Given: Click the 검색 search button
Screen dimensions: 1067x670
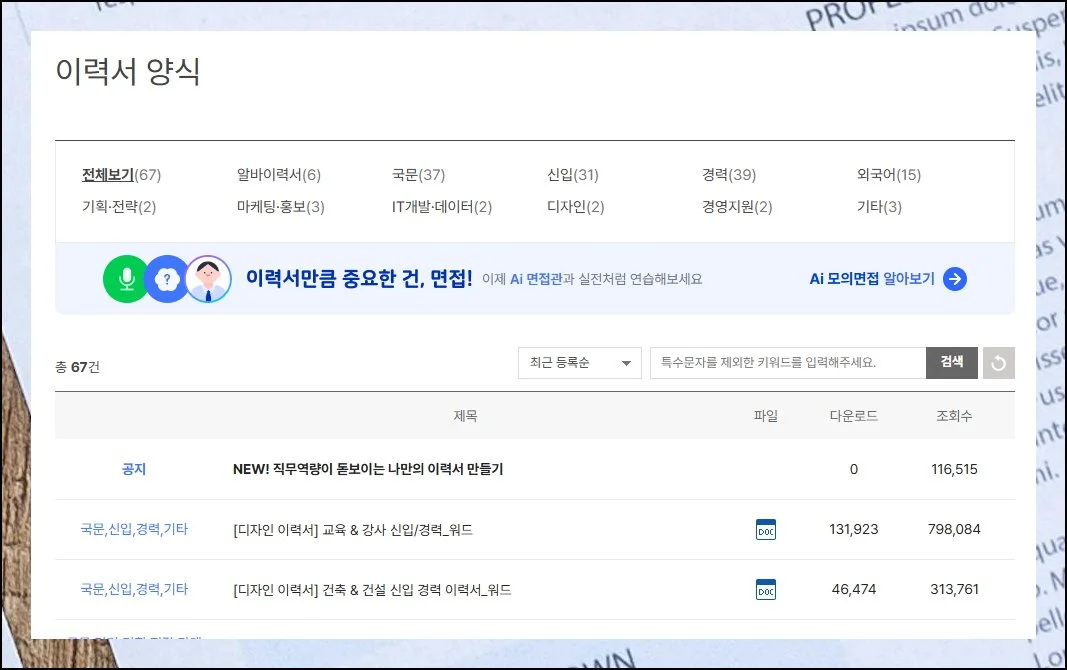Looking at the screenshot, I should [x=951, y=363].
